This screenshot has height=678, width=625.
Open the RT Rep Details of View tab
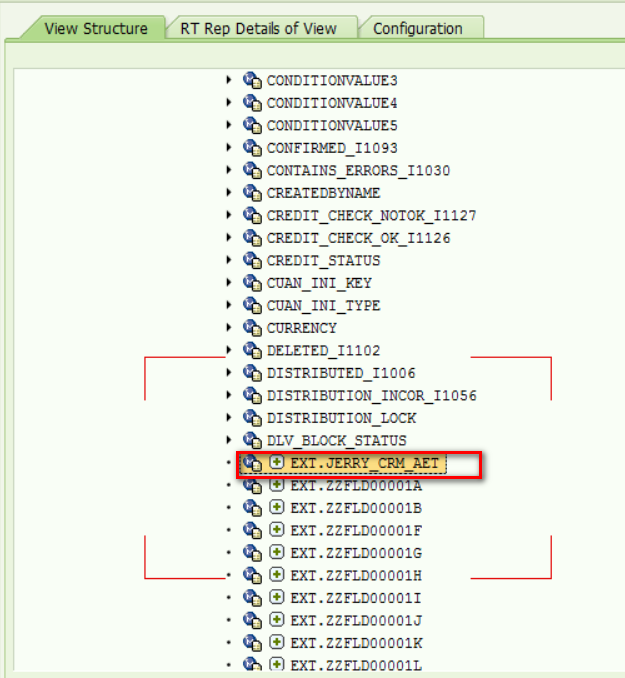point(258,29)
